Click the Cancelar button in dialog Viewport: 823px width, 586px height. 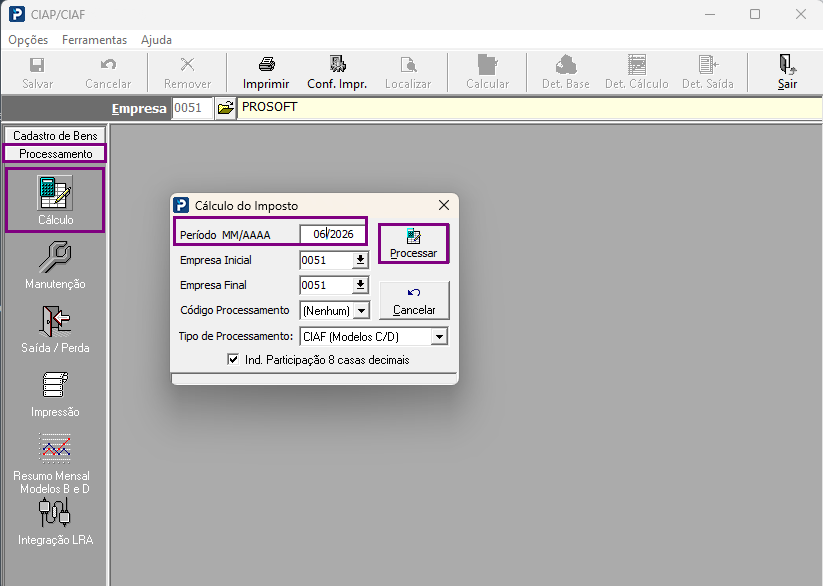click(414, 300)
